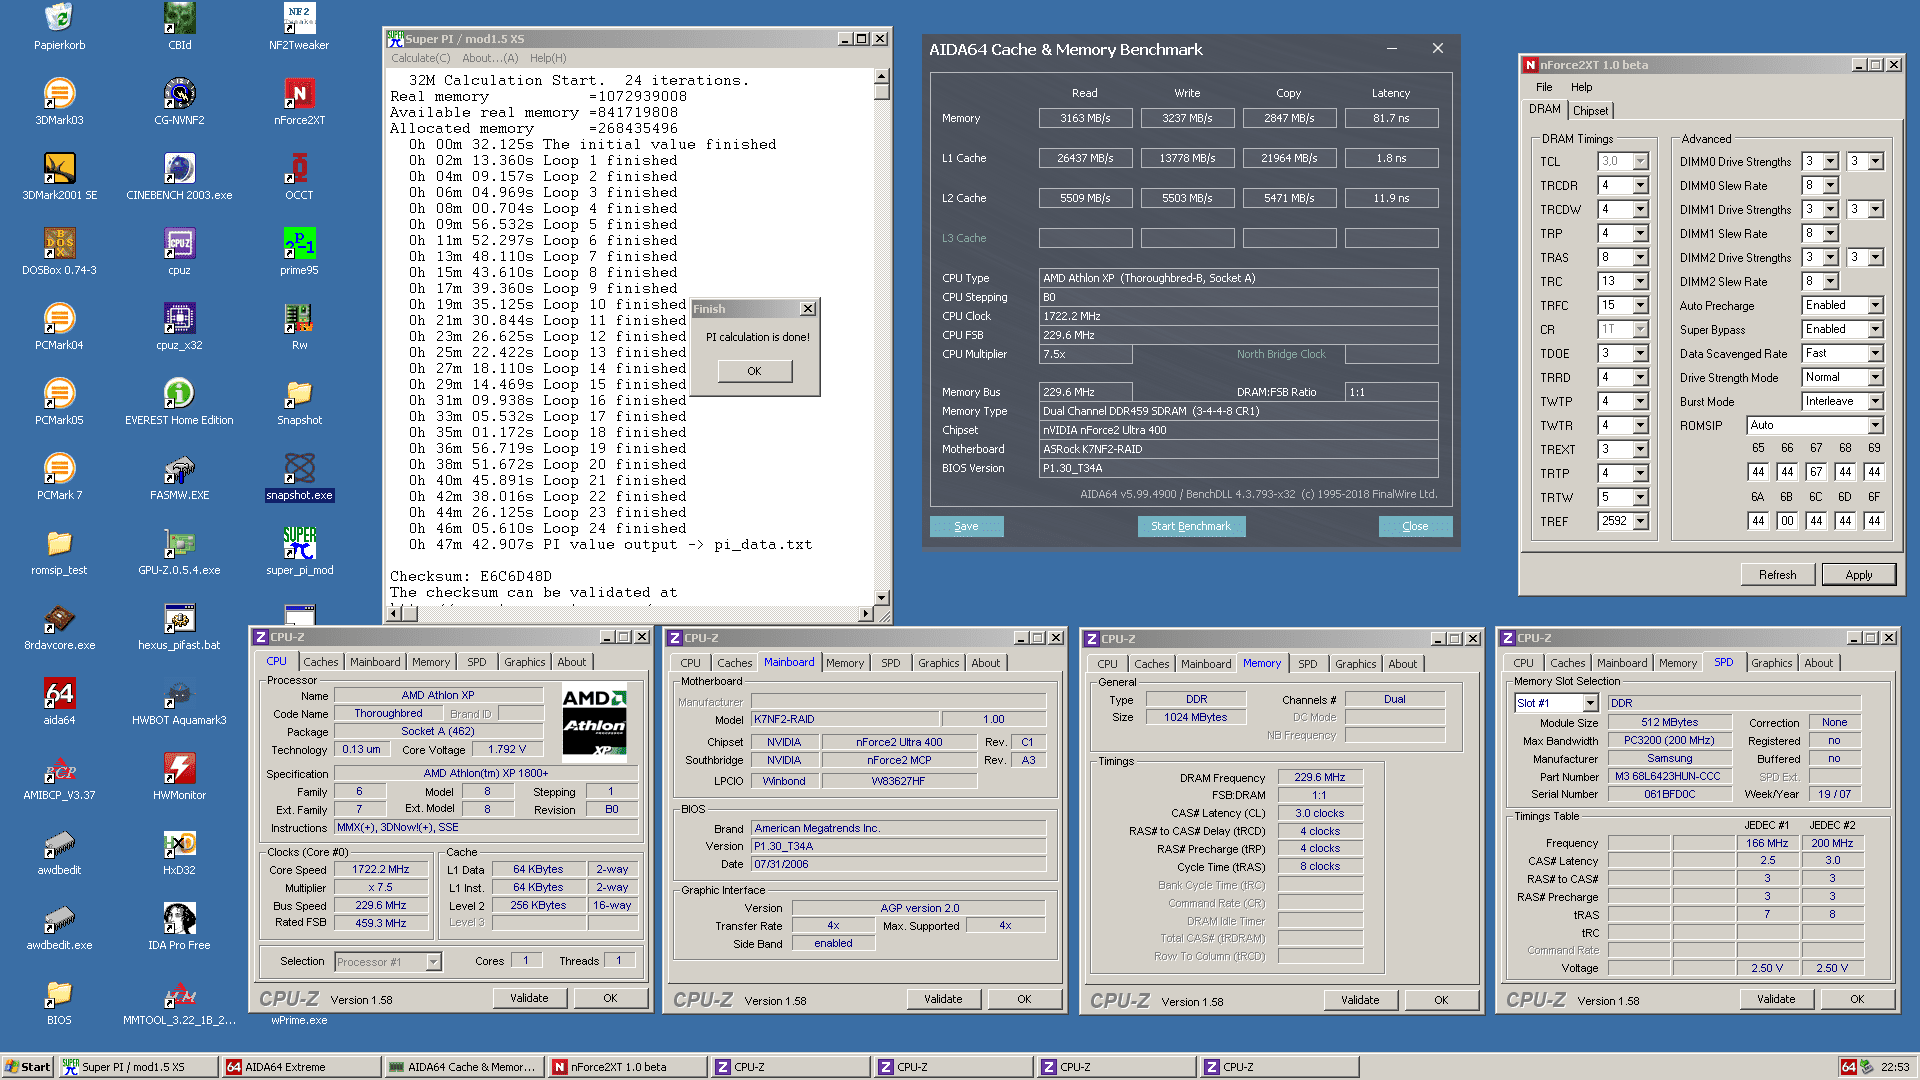Launch CG-NVNF2 desktop shortcut
The image size is (1920, 1080).
179,102
